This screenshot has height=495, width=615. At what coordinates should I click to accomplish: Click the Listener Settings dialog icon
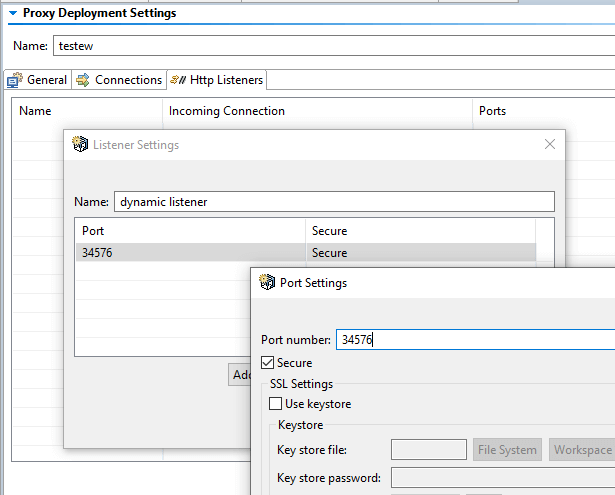point(80,144)
